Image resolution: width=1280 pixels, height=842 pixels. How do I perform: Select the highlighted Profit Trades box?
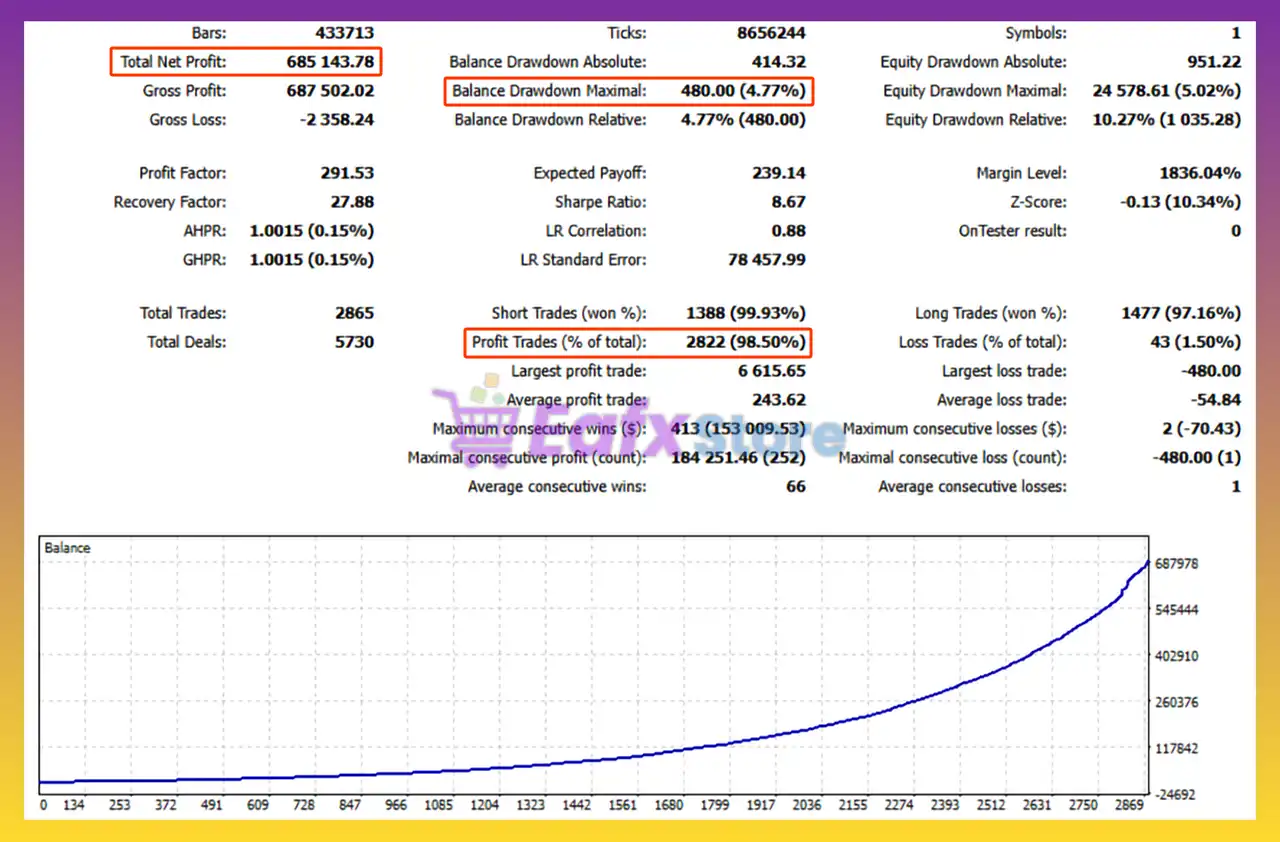click(x=638, y=342)
